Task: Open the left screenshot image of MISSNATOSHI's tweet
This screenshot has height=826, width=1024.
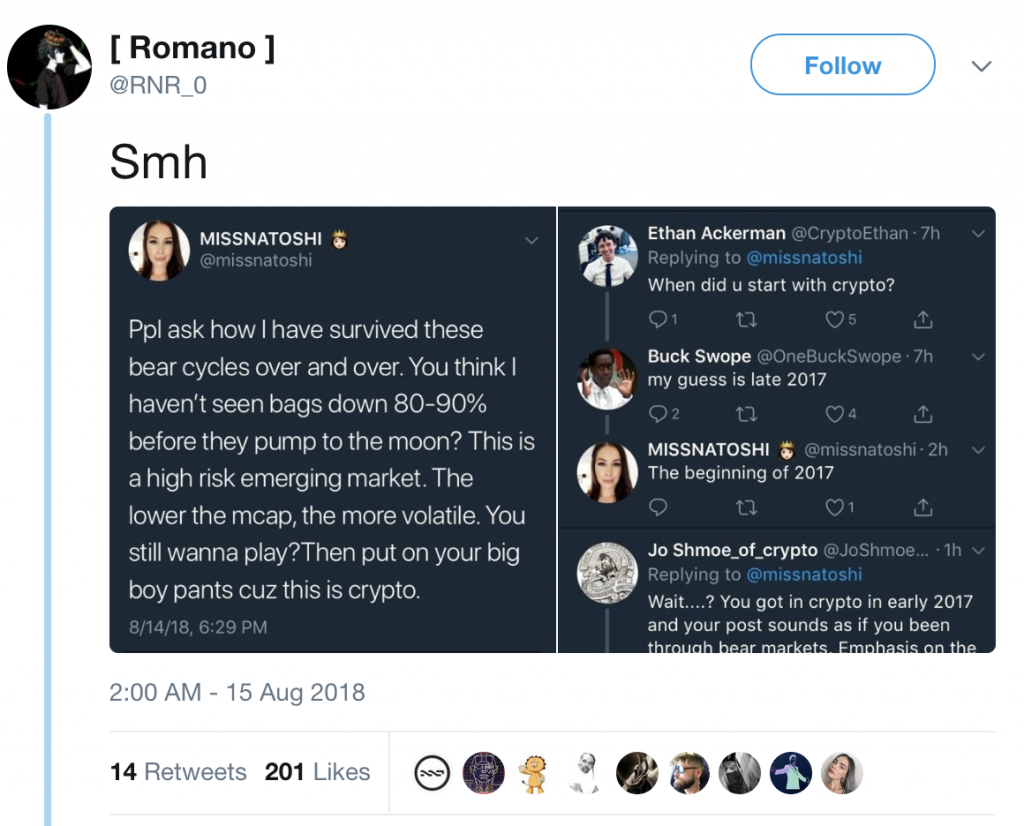Action: [332, 430]
